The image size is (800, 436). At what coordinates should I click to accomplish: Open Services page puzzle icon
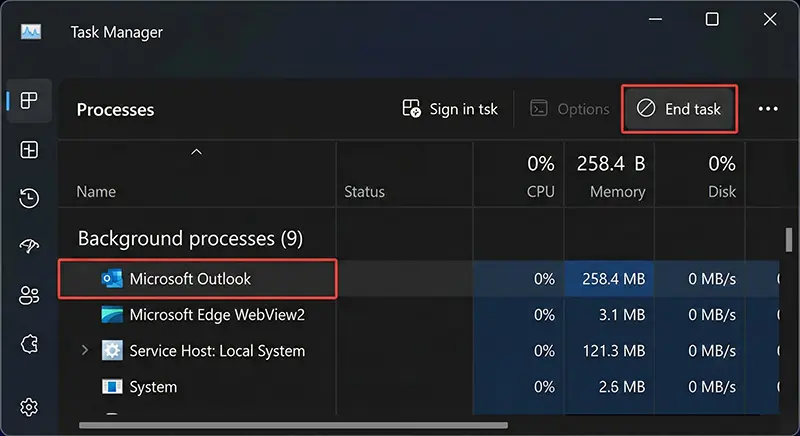coord(29,344)
